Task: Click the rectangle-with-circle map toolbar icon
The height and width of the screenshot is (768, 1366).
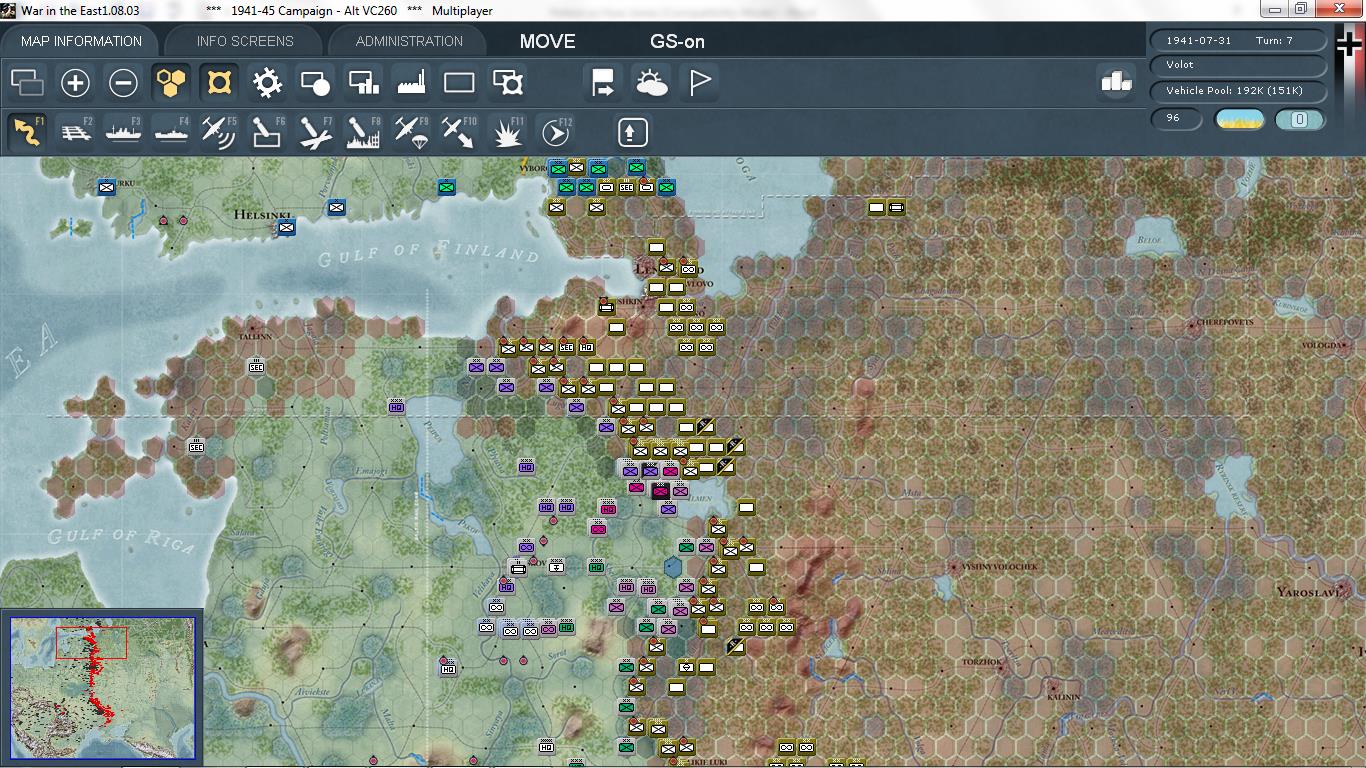Action: coord(315,82)
